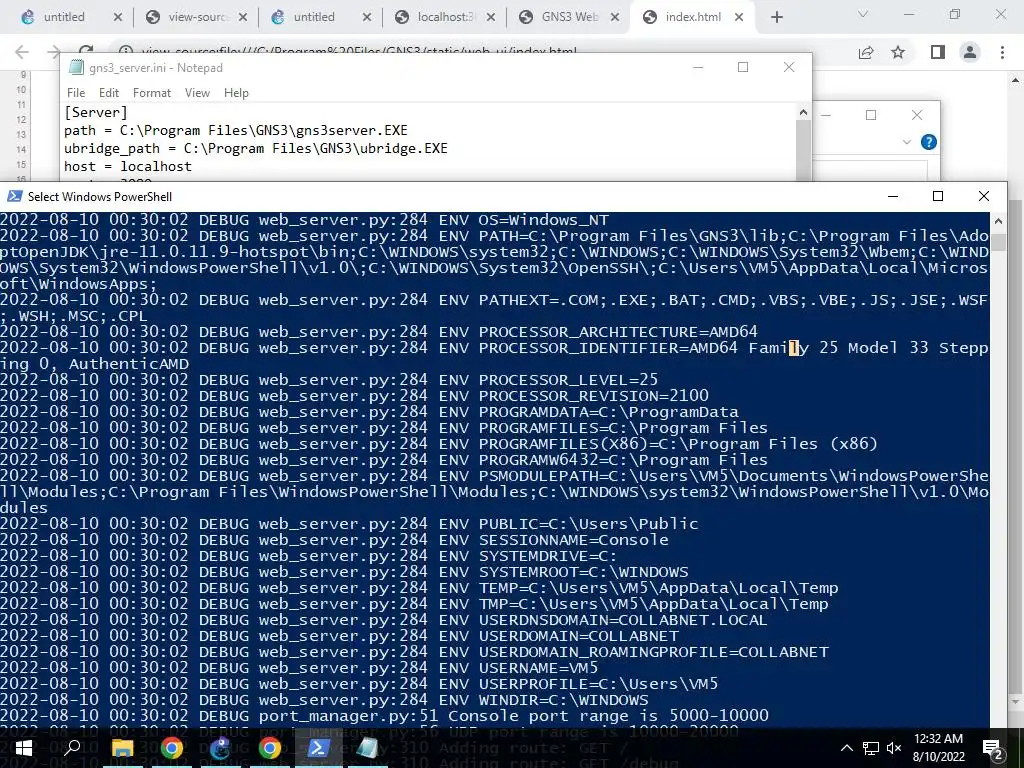Click the Console port range log line
Screen dimensions: 1024x768
click(384, 716)
